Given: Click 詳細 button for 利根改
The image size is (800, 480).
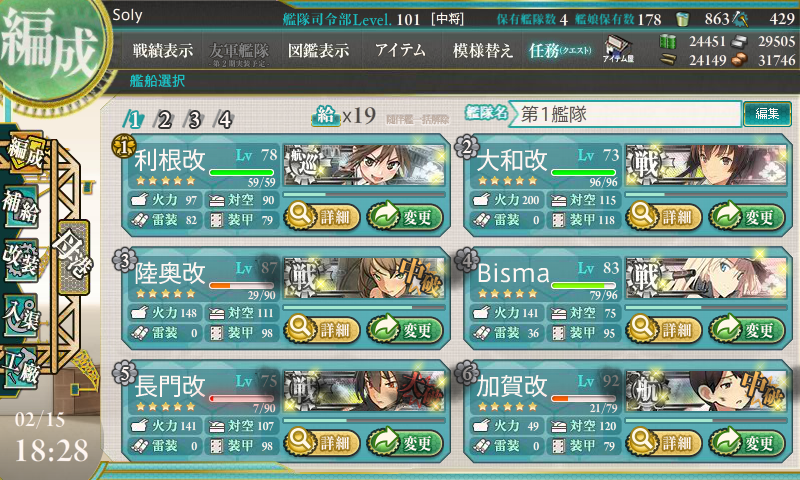Looking at the screenshot, I should pyautogui.click(x=322, y=217).
